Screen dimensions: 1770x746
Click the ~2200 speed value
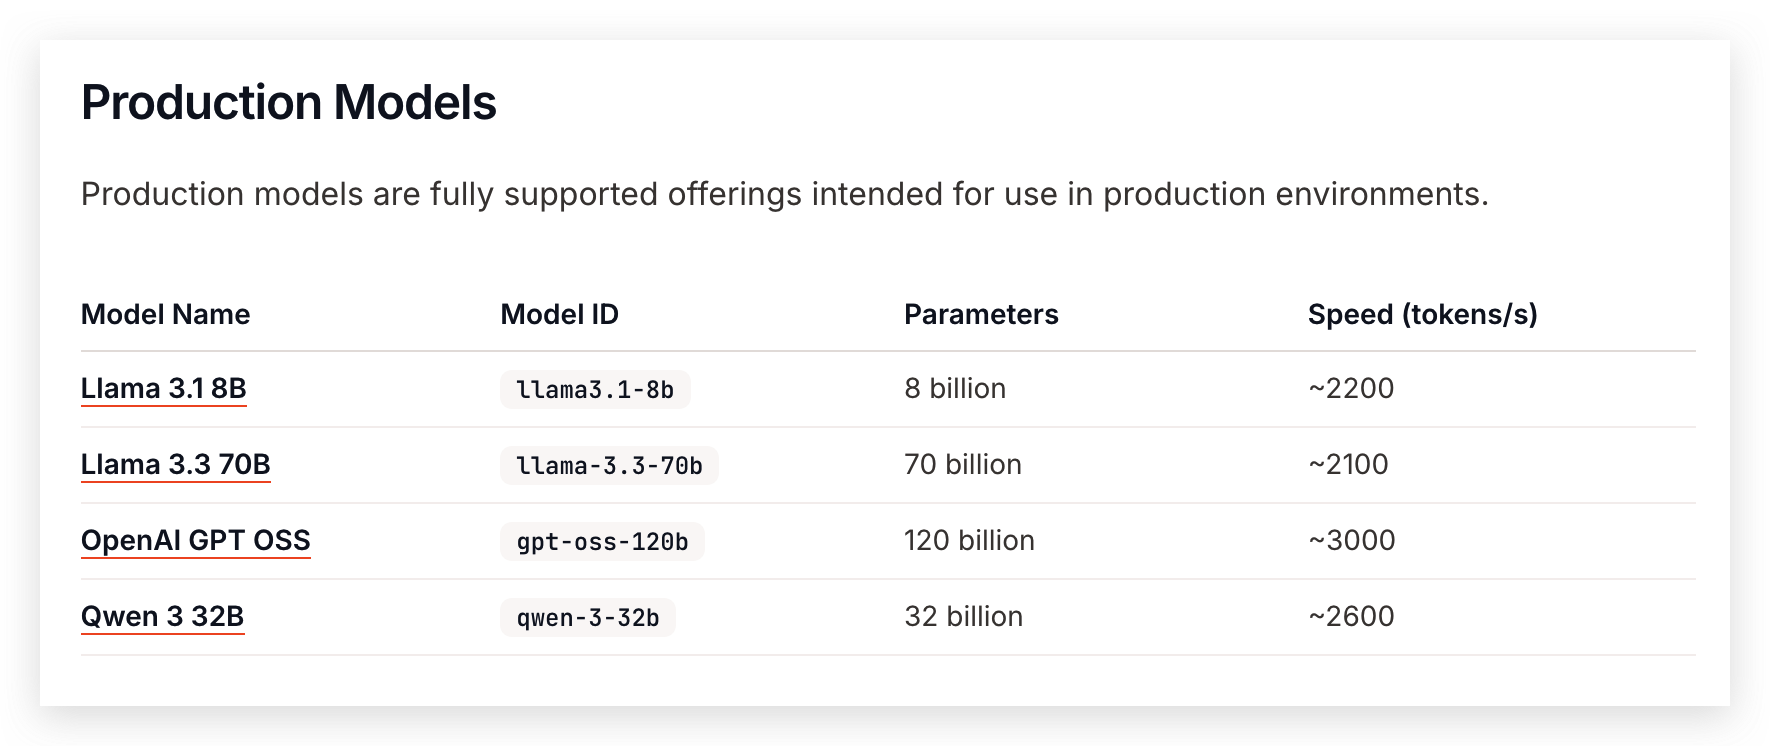(1351, 388)
